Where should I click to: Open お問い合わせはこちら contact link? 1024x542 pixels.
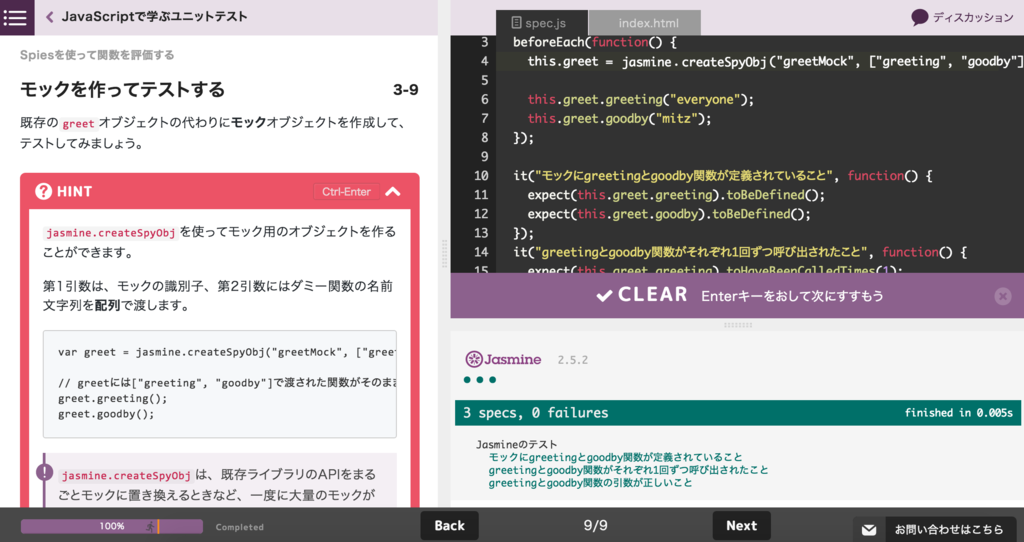pos(948,530)
